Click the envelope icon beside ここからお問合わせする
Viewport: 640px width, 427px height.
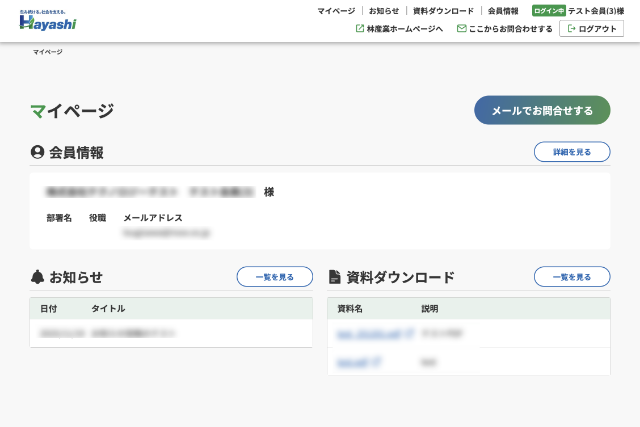coord(461,29)
